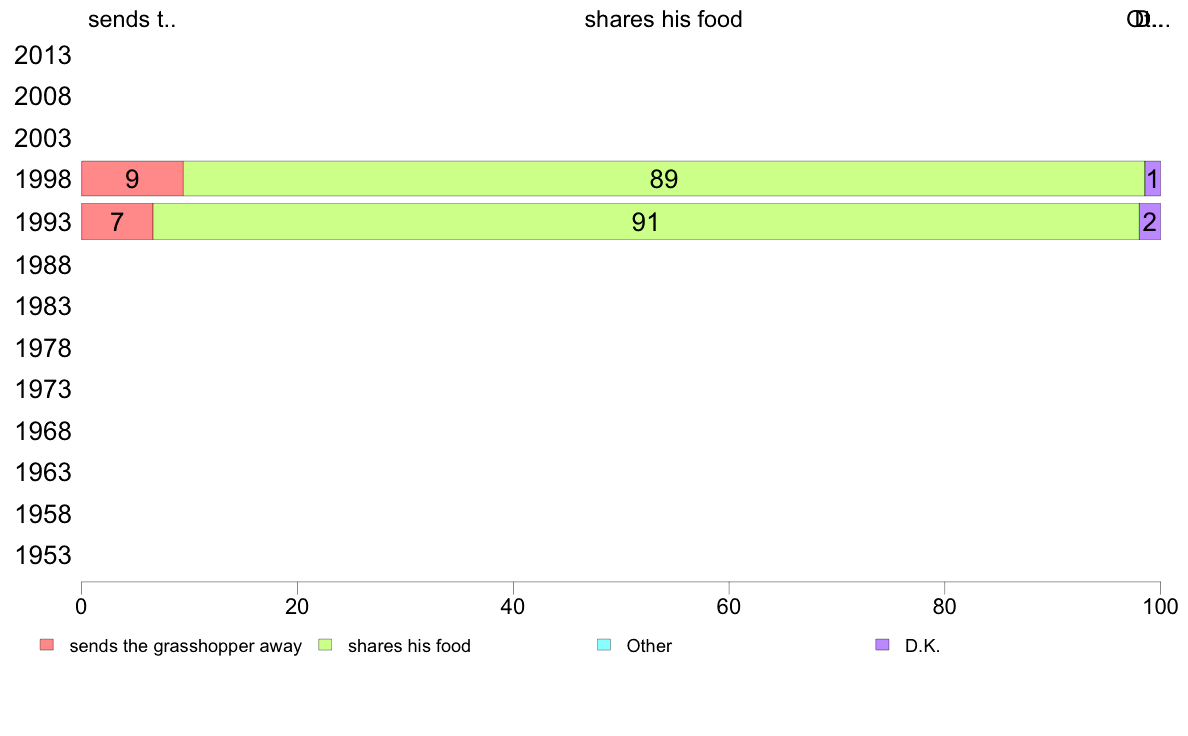Select the 1998 red bar segment labeled 9
The height and width of the screenshot is (736, 1188).
click(133, 179)
